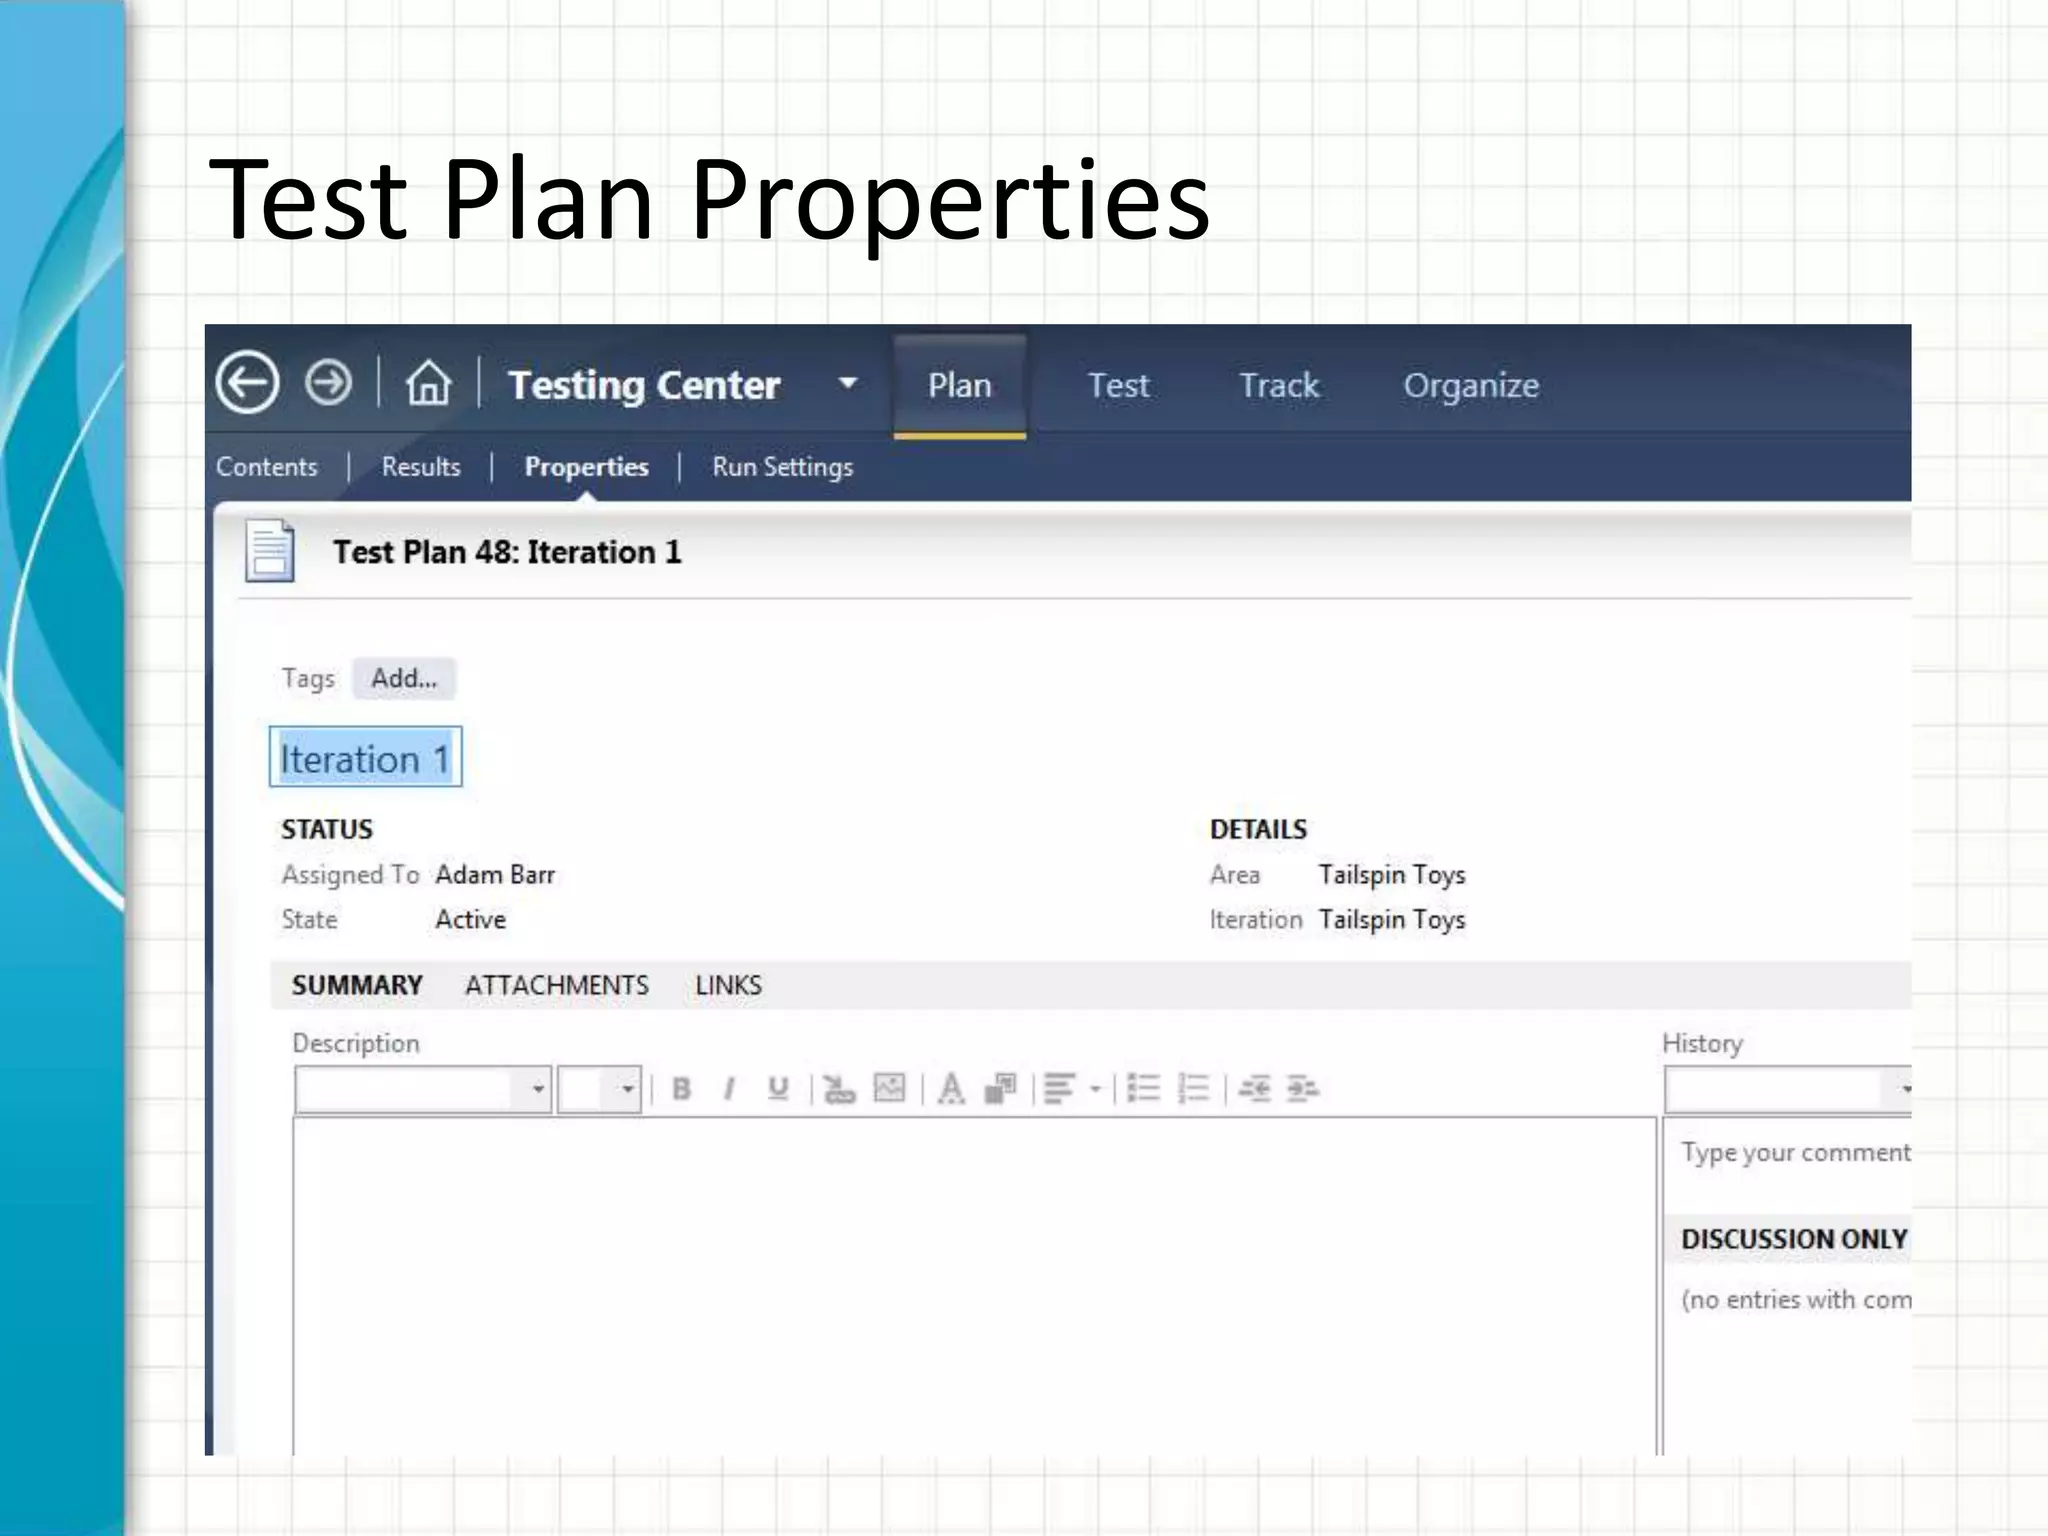Click the State value Active
The image size is (2048, 1536).
[x=470, y=920]
